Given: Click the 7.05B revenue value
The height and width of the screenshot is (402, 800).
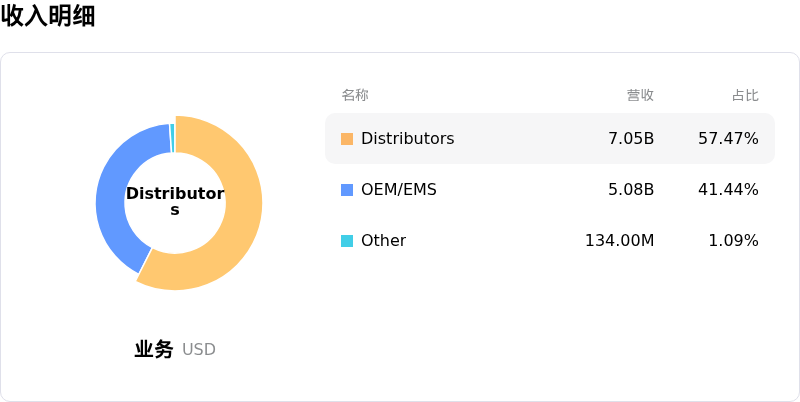Looking at the screenshot, I should click(631, 139).
